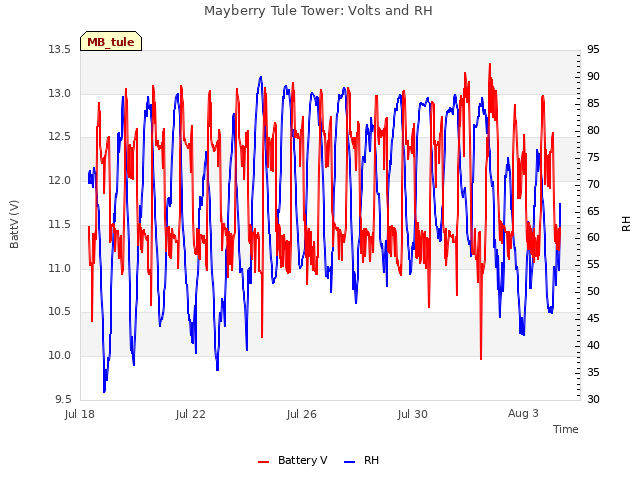Click the 45 right axis tick label
The width and height of the screenshot is (640, 480).
coord(593,319)
